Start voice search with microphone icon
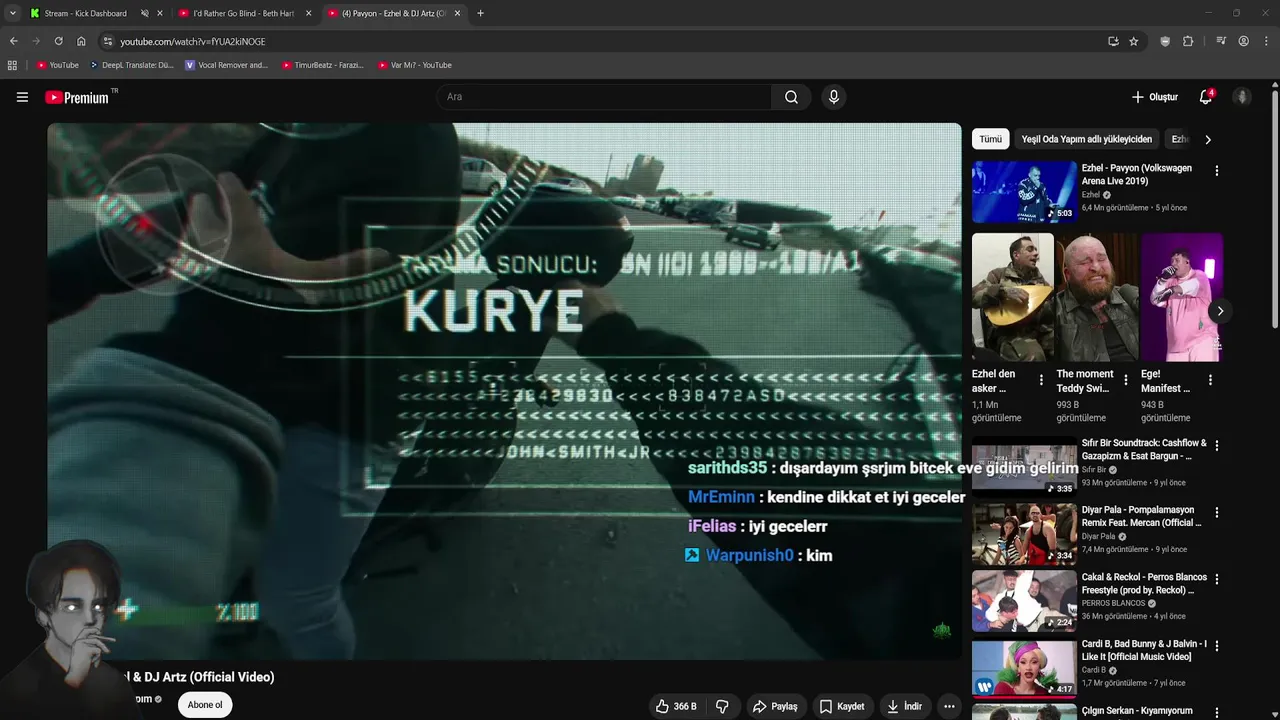The width and height of the screenshot is (1280, 720). (834, 97)
